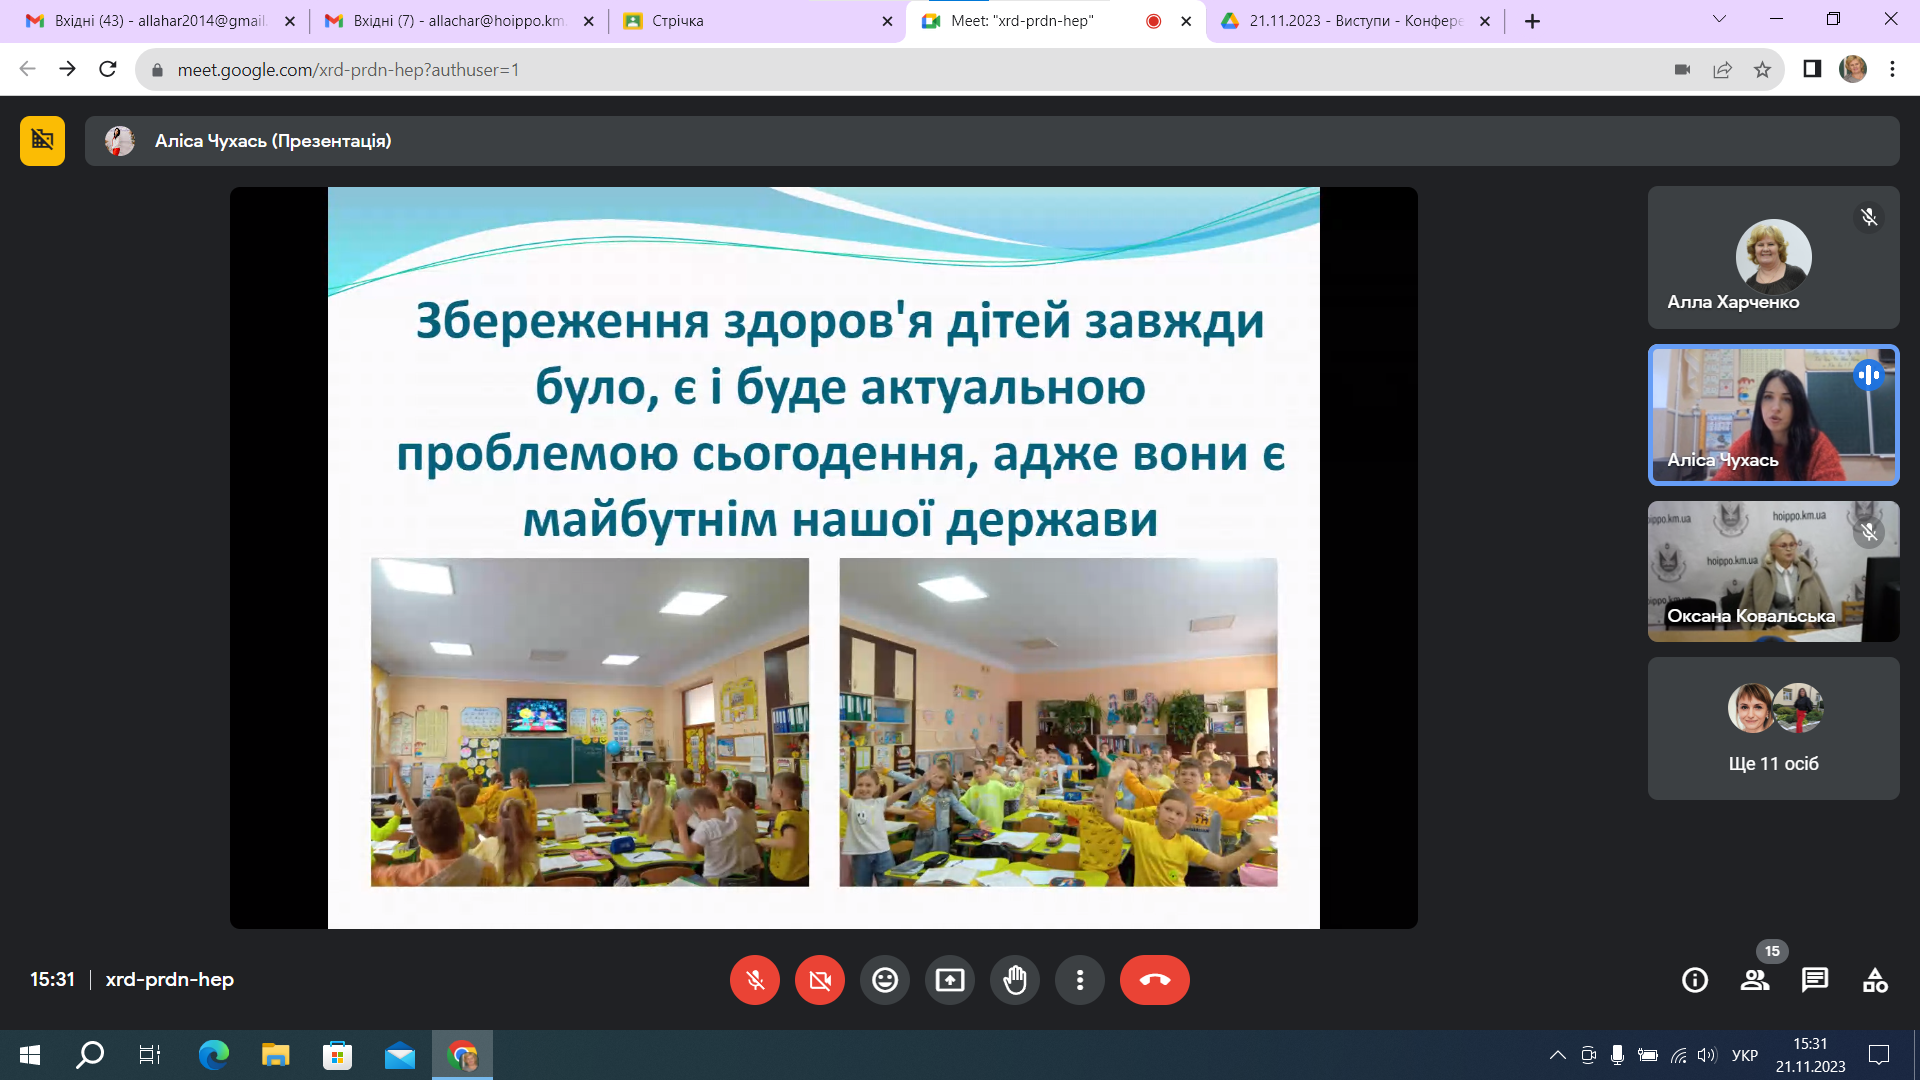Open the meeting details info icon
The image size is (1920, 1080).
(1695, 980)
